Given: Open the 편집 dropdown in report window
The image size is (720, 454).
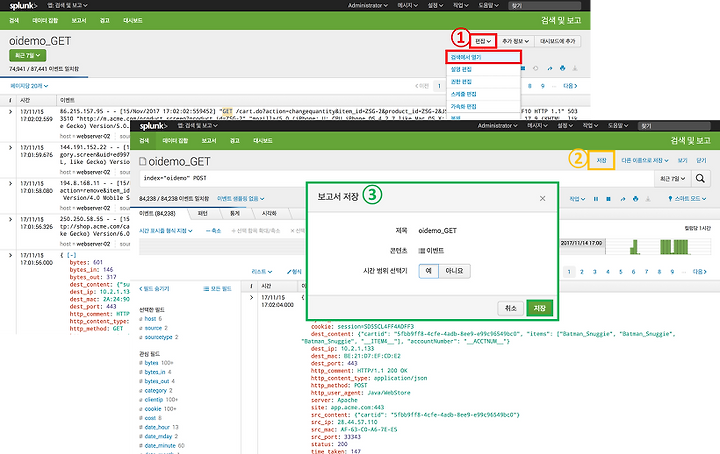Looking at the screenshot, I should click(x=483, y=41).
